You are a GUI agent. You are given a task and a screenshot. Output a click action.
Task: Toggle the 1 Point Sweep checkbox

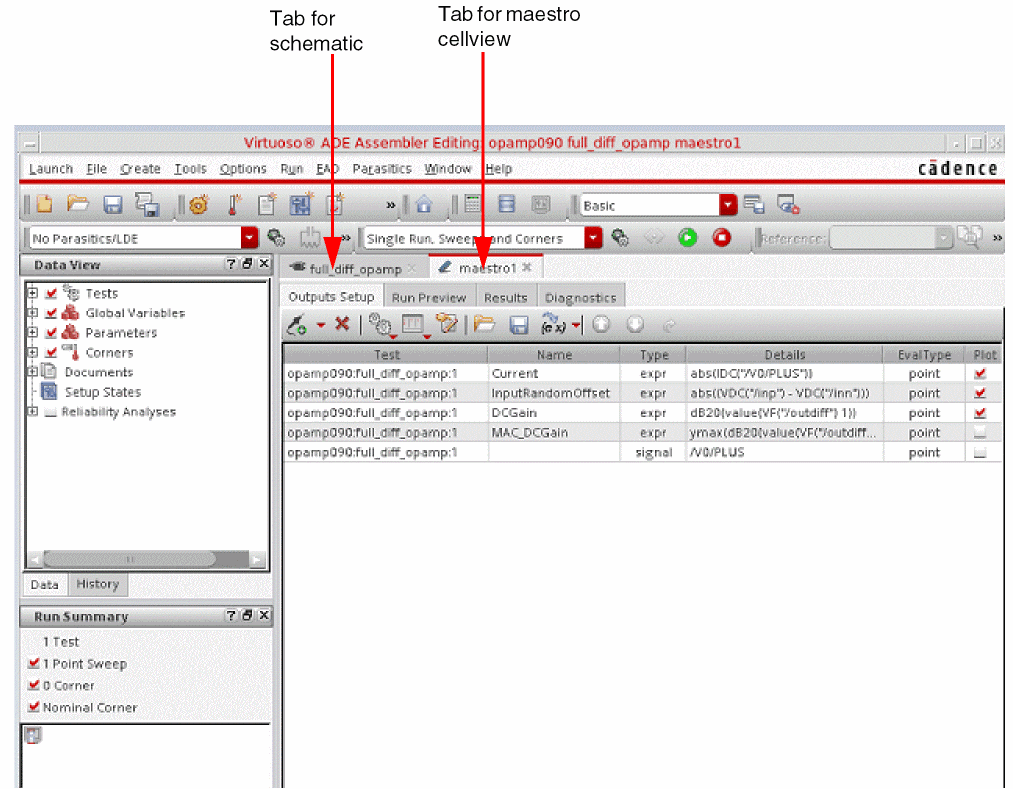pos(34,663)
